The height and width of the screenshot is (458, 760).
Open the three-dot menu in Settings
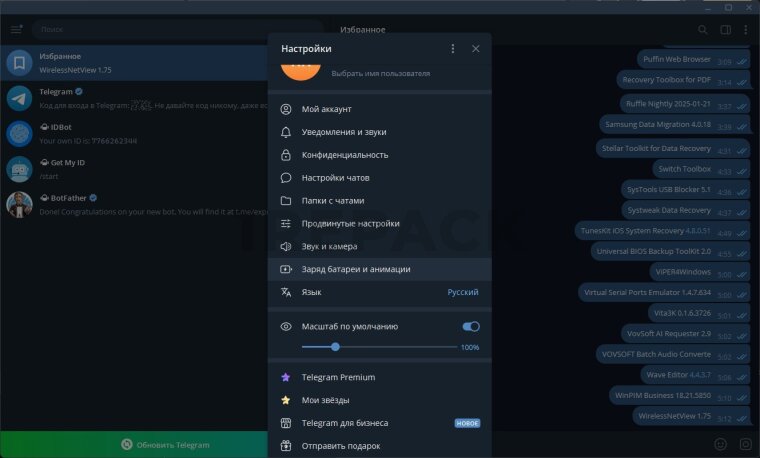(452, 48)
